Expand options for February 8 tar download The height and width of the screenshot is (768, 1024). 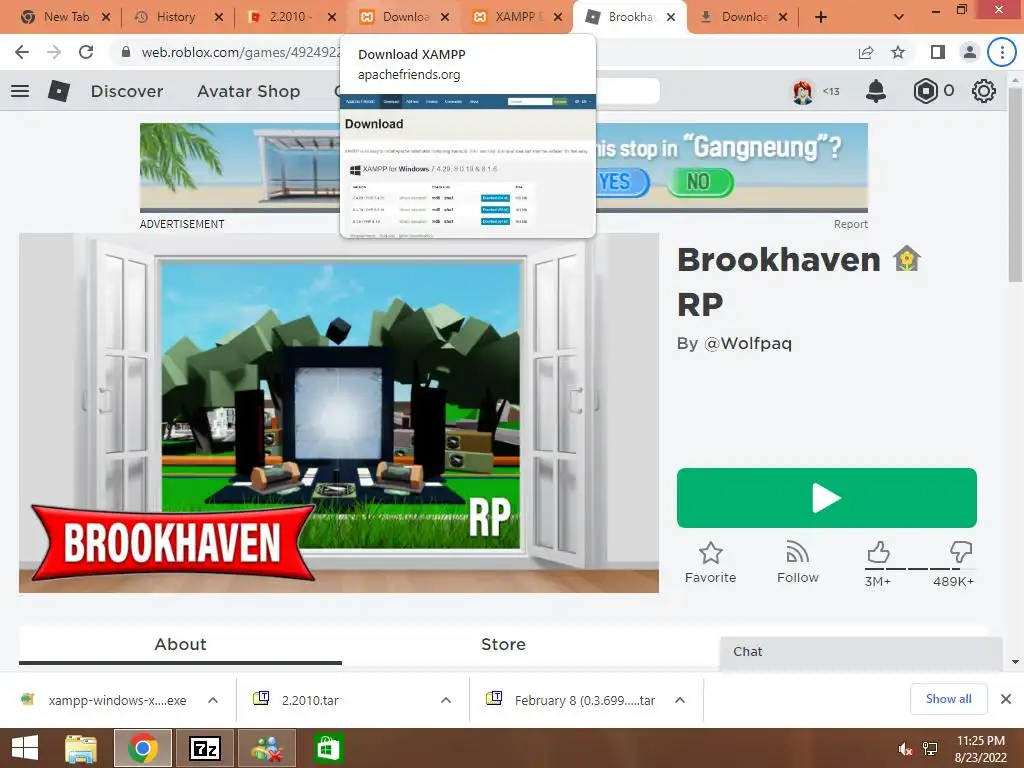coord(680,700)
